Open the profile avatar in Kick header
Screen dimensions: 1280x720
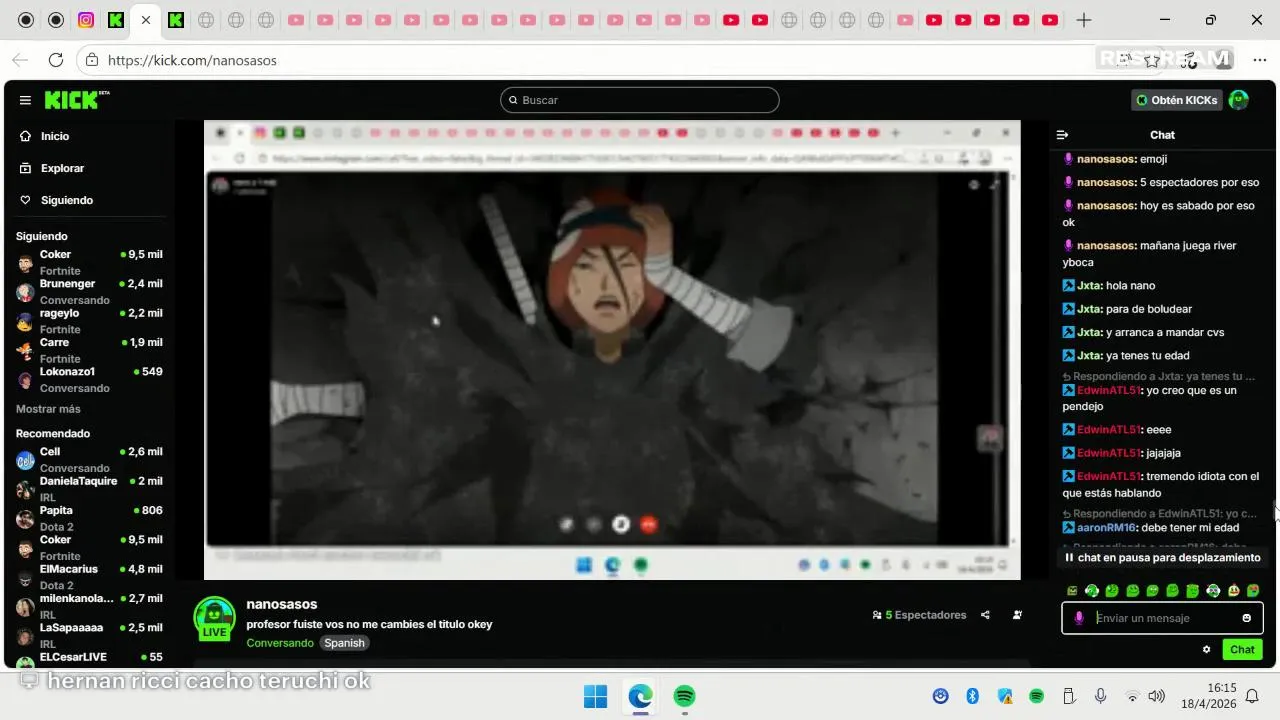1239,100
